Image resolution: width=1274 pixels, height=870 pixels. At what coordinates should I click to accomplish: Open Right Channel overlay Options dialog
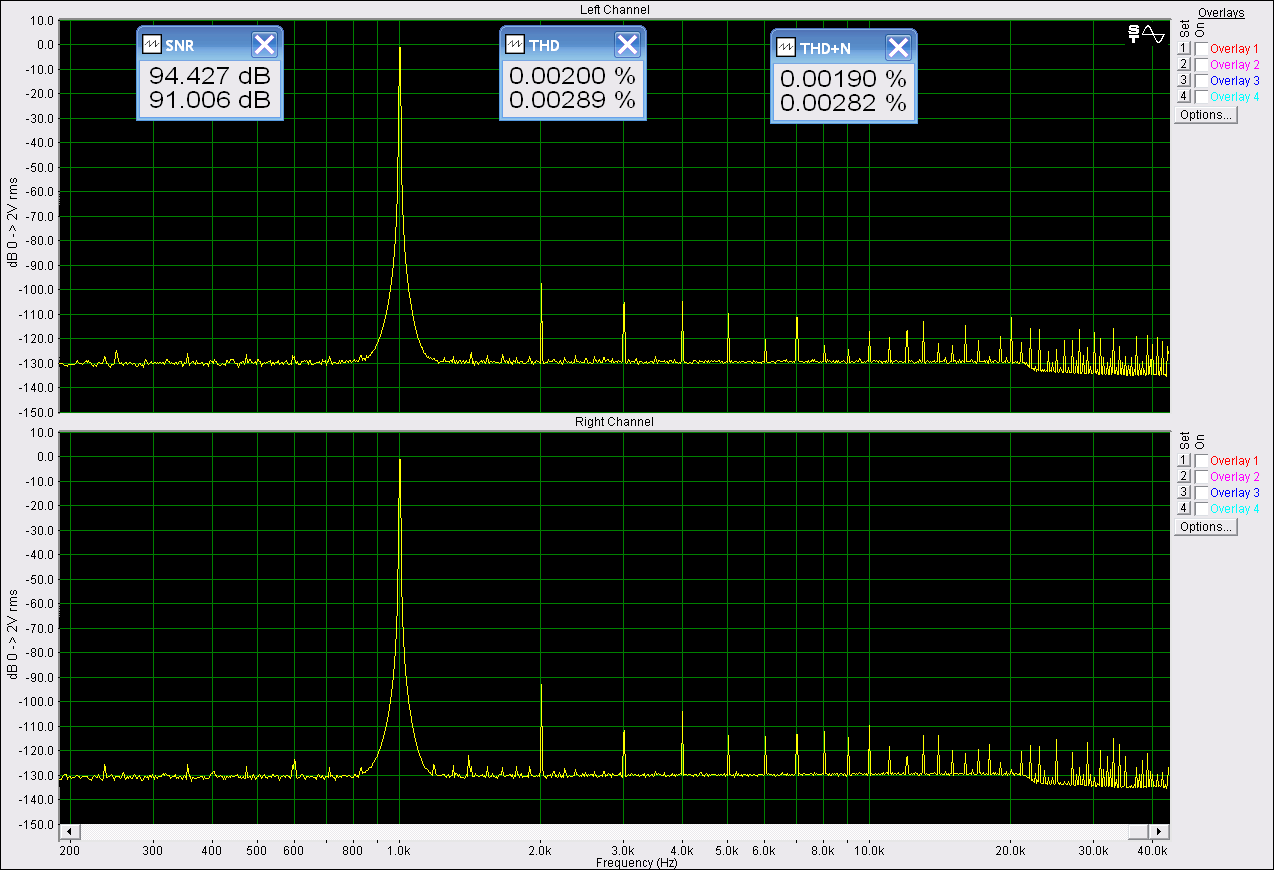pos(1206,527)
